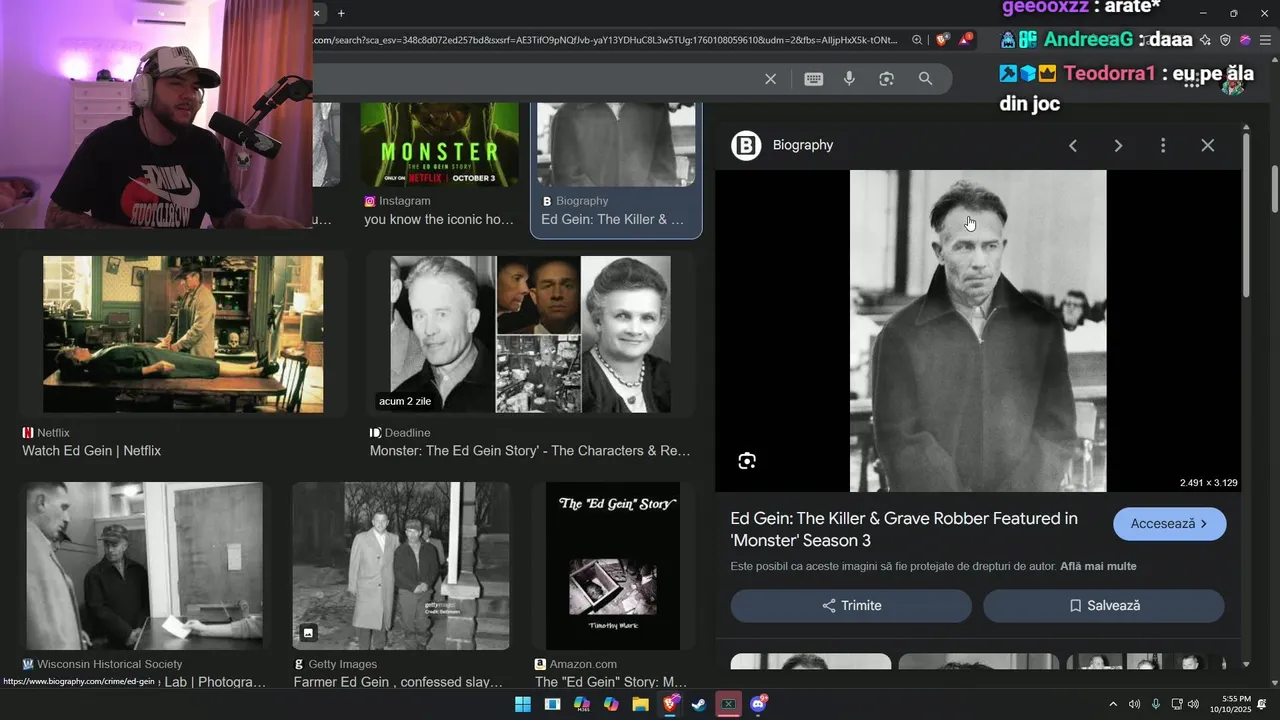
Task: Open Task View on taskbar
Action: click(552, 704)
